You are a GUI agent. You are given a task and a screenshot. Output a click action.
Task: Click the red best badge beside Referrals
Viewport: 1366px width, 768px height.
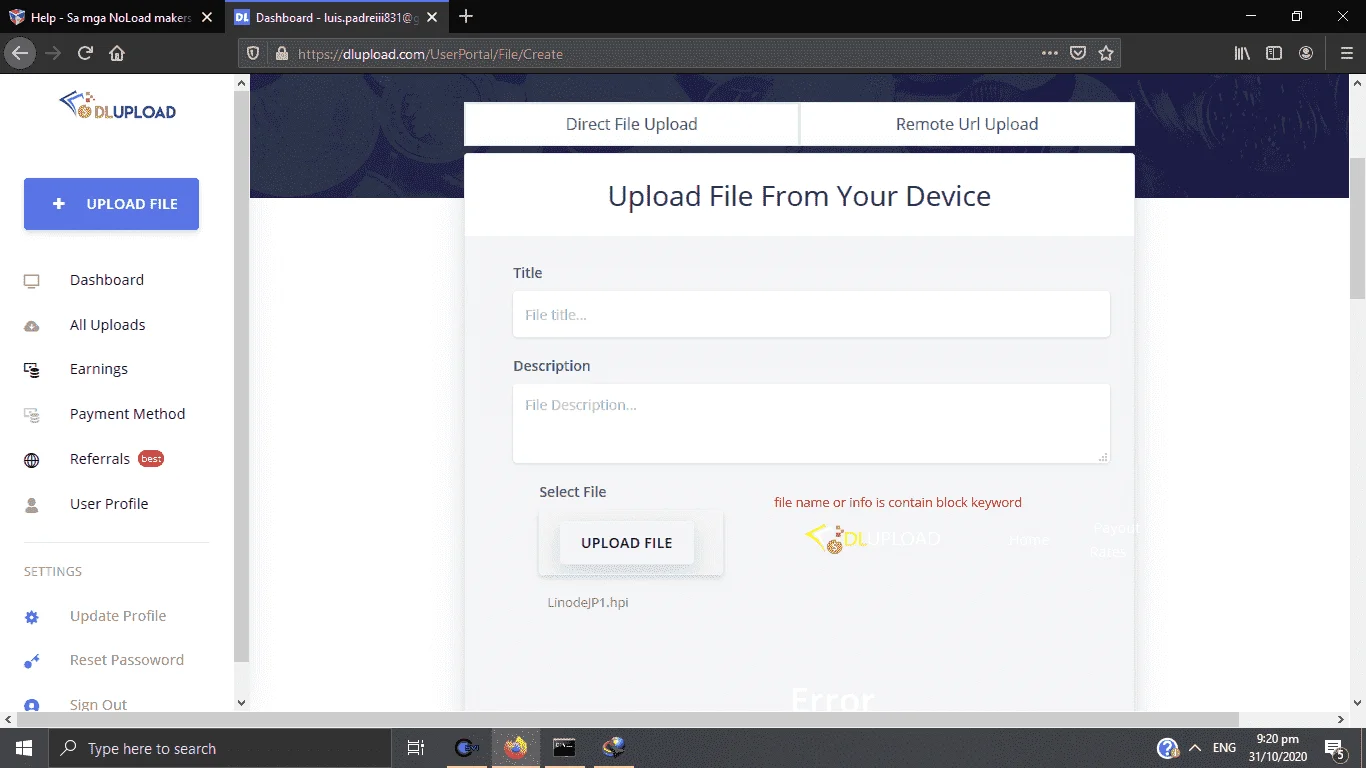tap(151, 459)
